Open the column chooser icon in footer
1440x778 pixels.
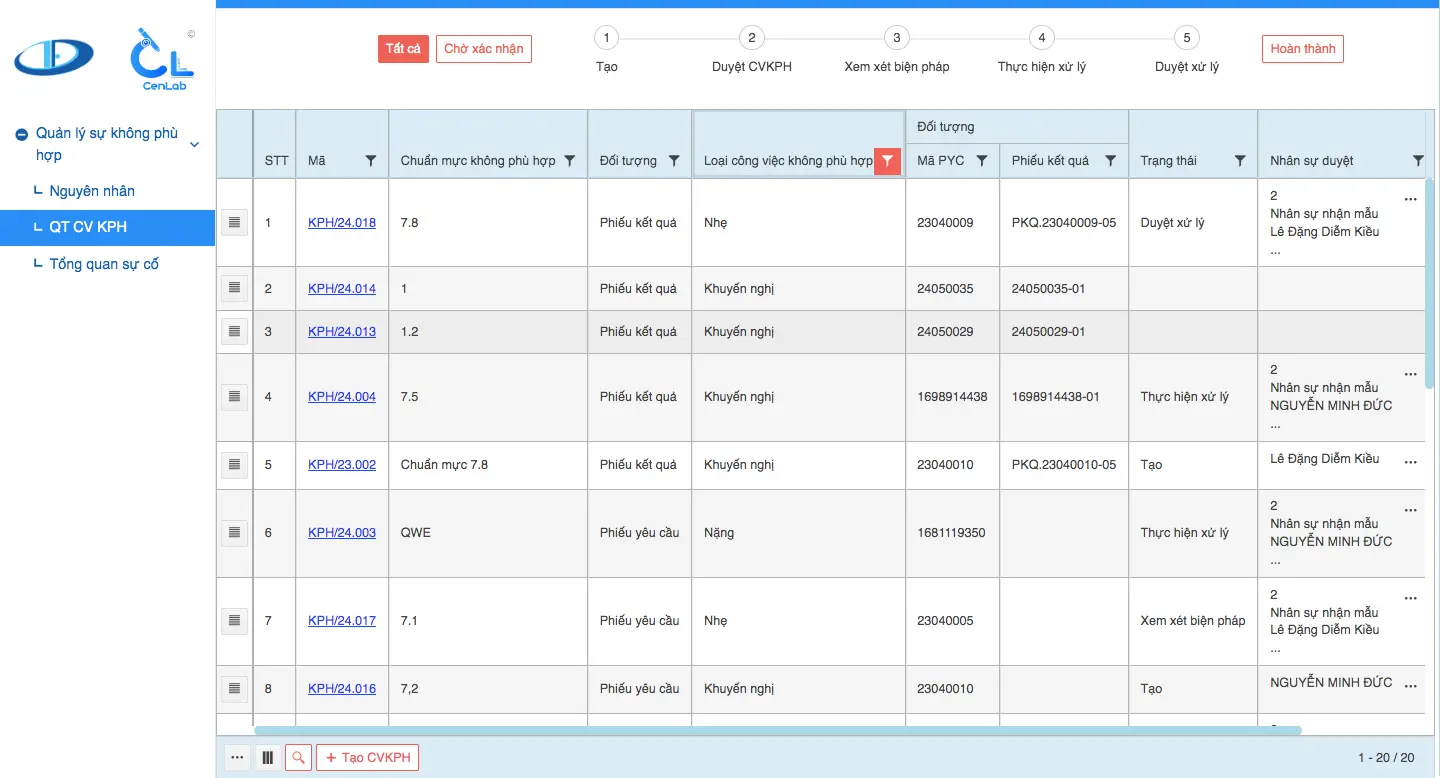tap(267, 758)
